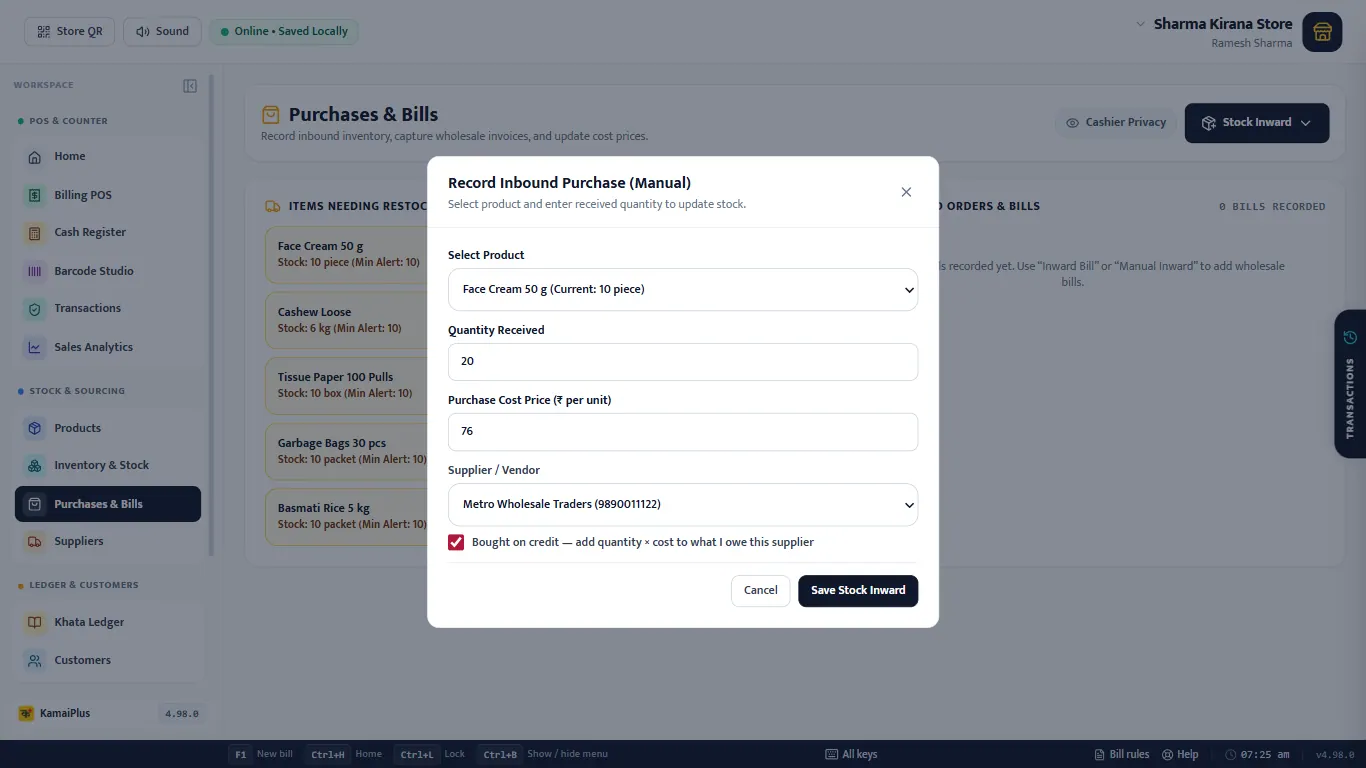Expand the Stock Inward dropdown button
This screenshot has width=1366, height=768.
1257,122
